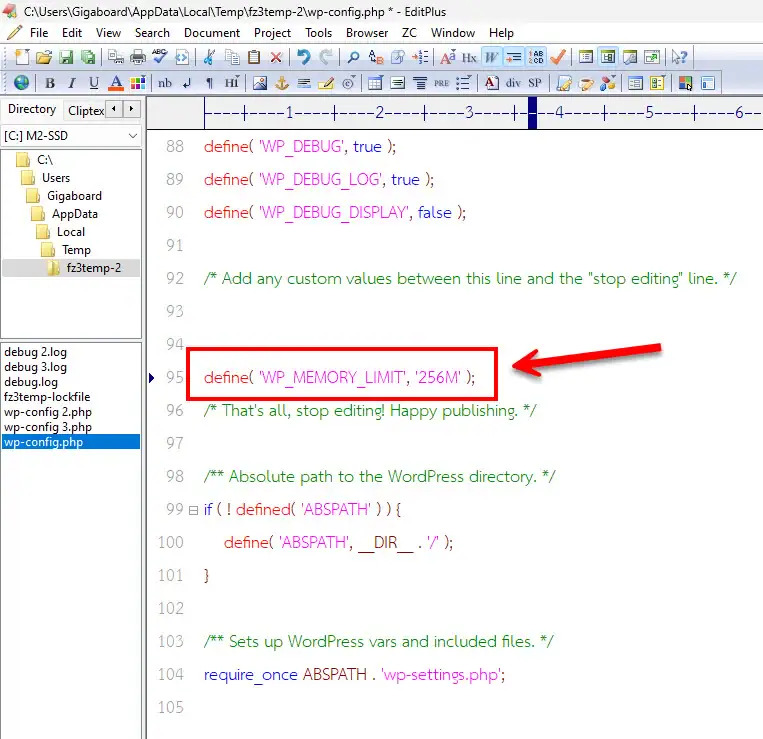Click the Hx hex viewer icon
Screen dimensions: 763x739
469,57
